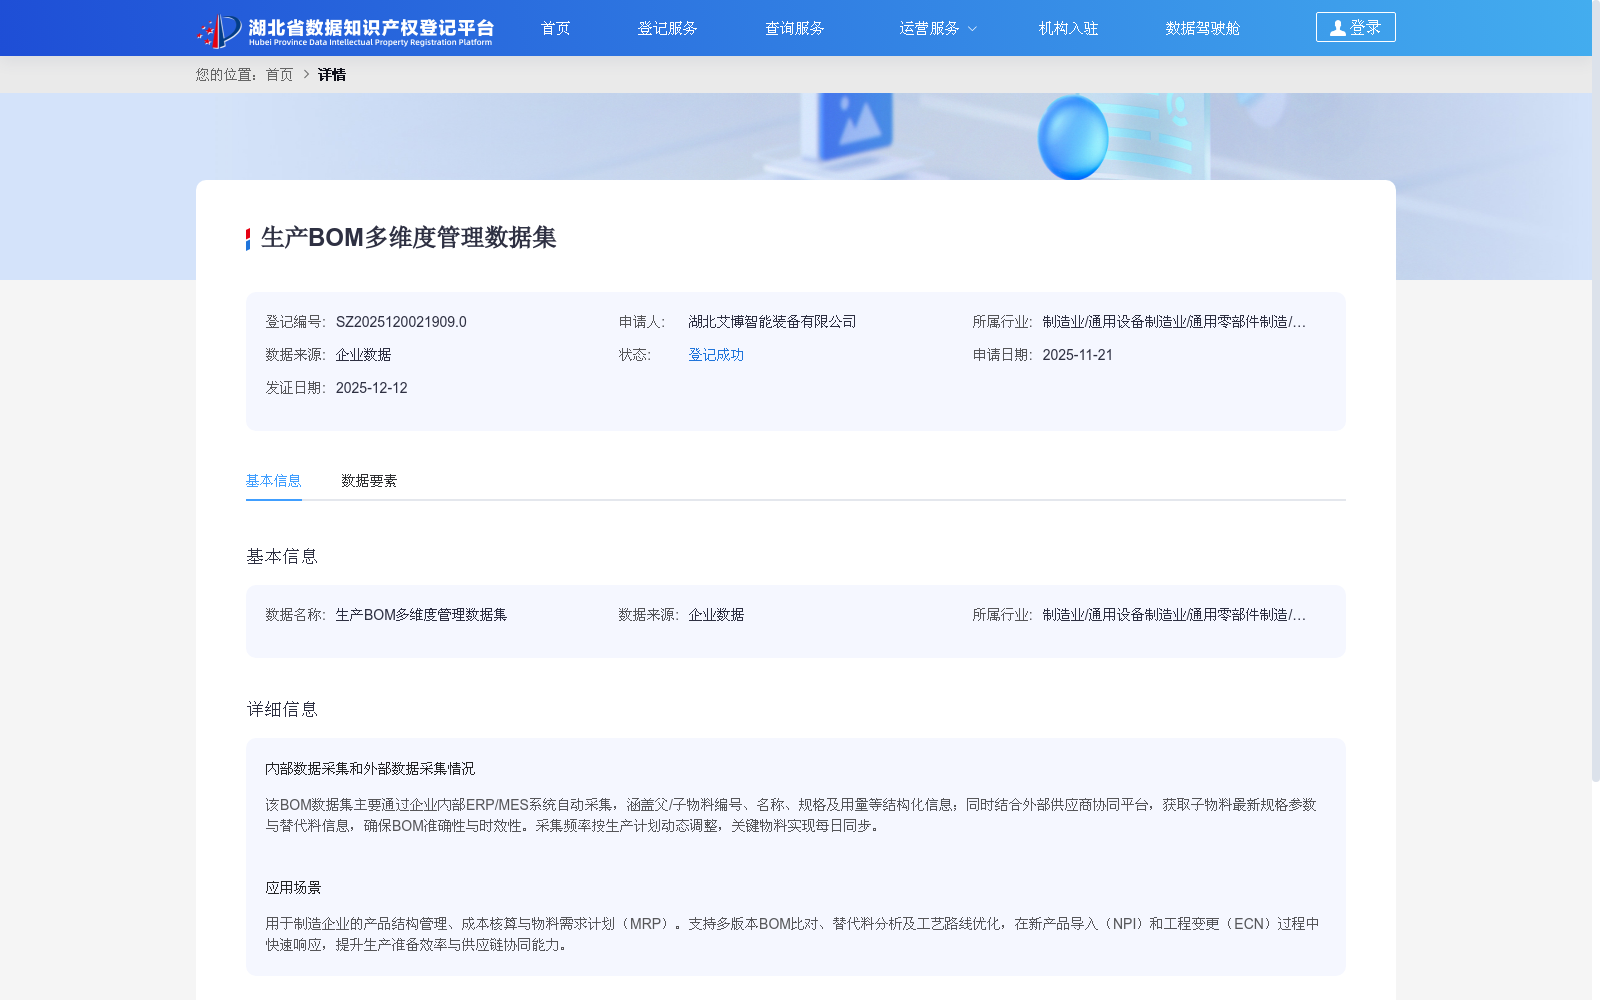This screenshot has height=1000, width=1600.
Task: Click registration number SZ2025120021909.0
Action: tap(401, 322)
